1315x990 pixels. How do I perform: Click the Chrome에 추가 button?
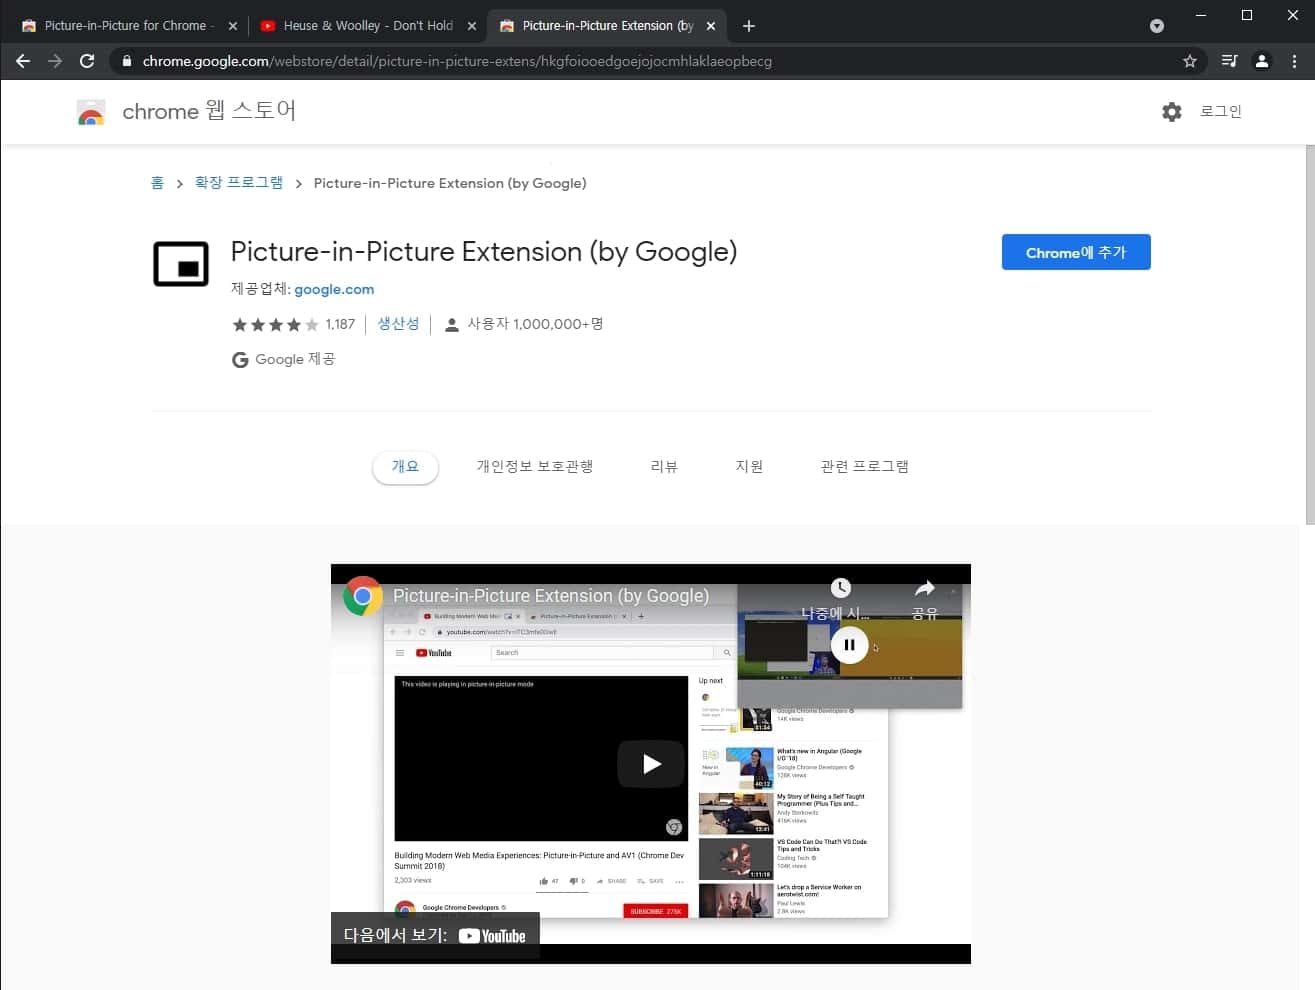coord(1075,253)
